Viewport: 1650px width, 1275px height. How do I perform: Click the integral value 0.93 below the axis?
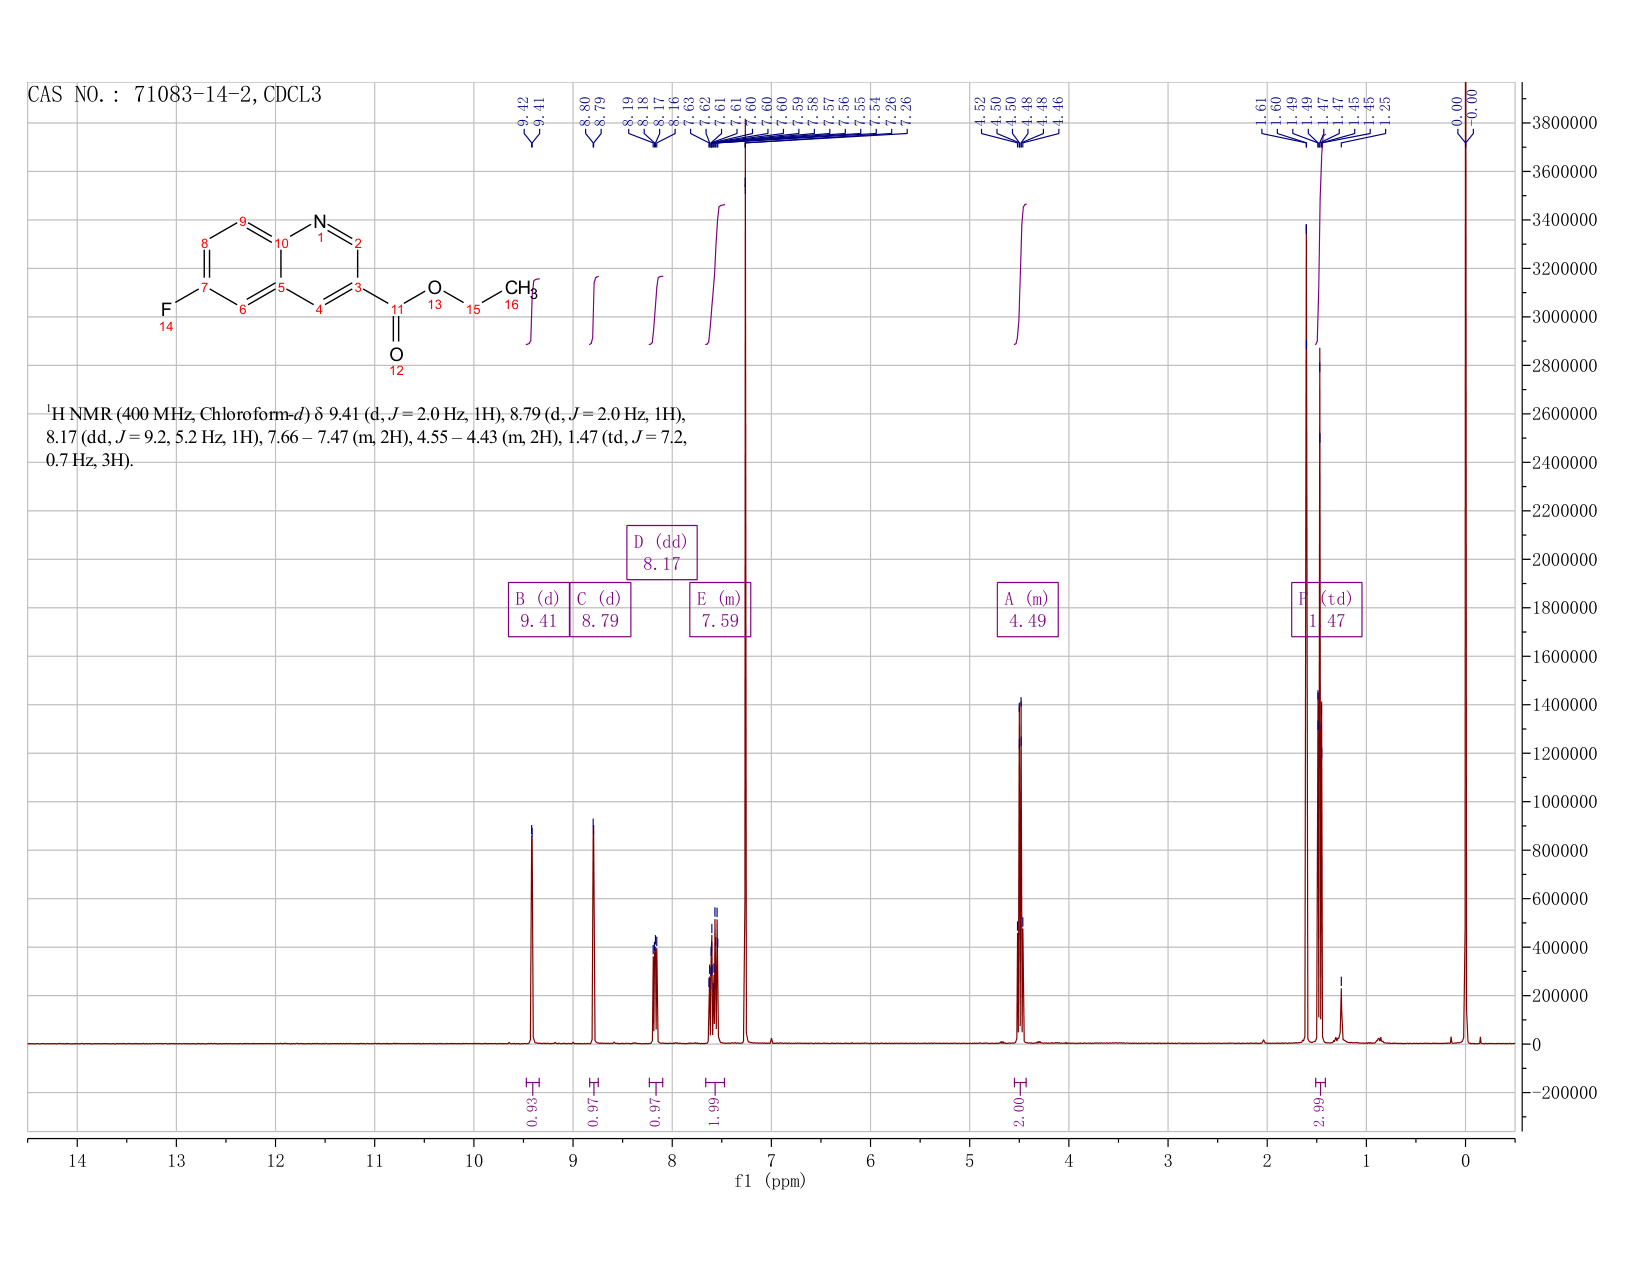click(532, 1111)
